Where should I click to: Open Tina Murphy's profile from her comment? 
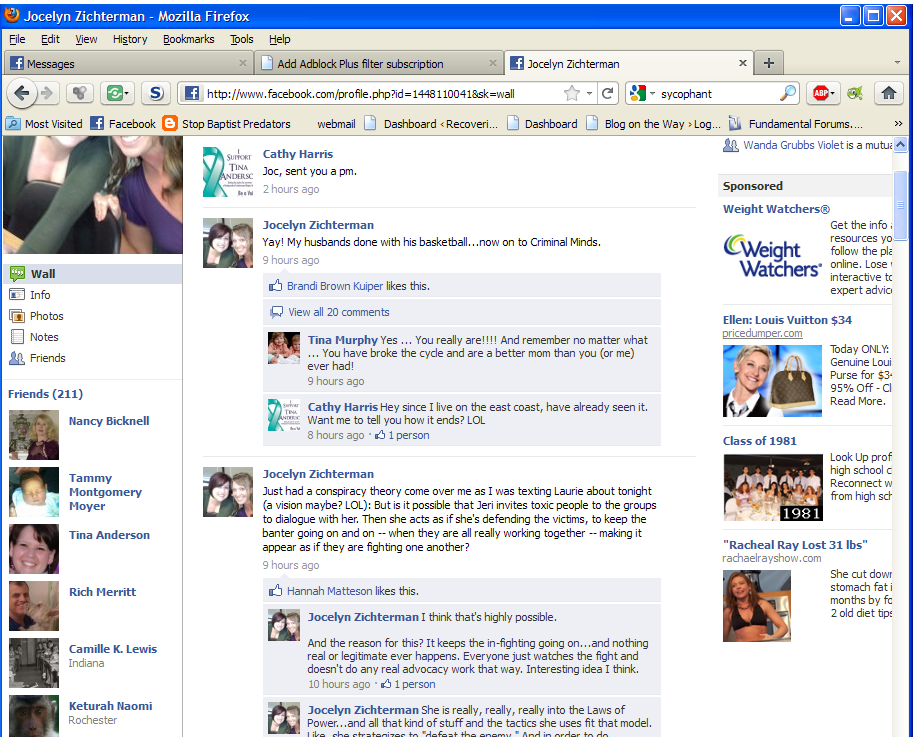point(342,340)
